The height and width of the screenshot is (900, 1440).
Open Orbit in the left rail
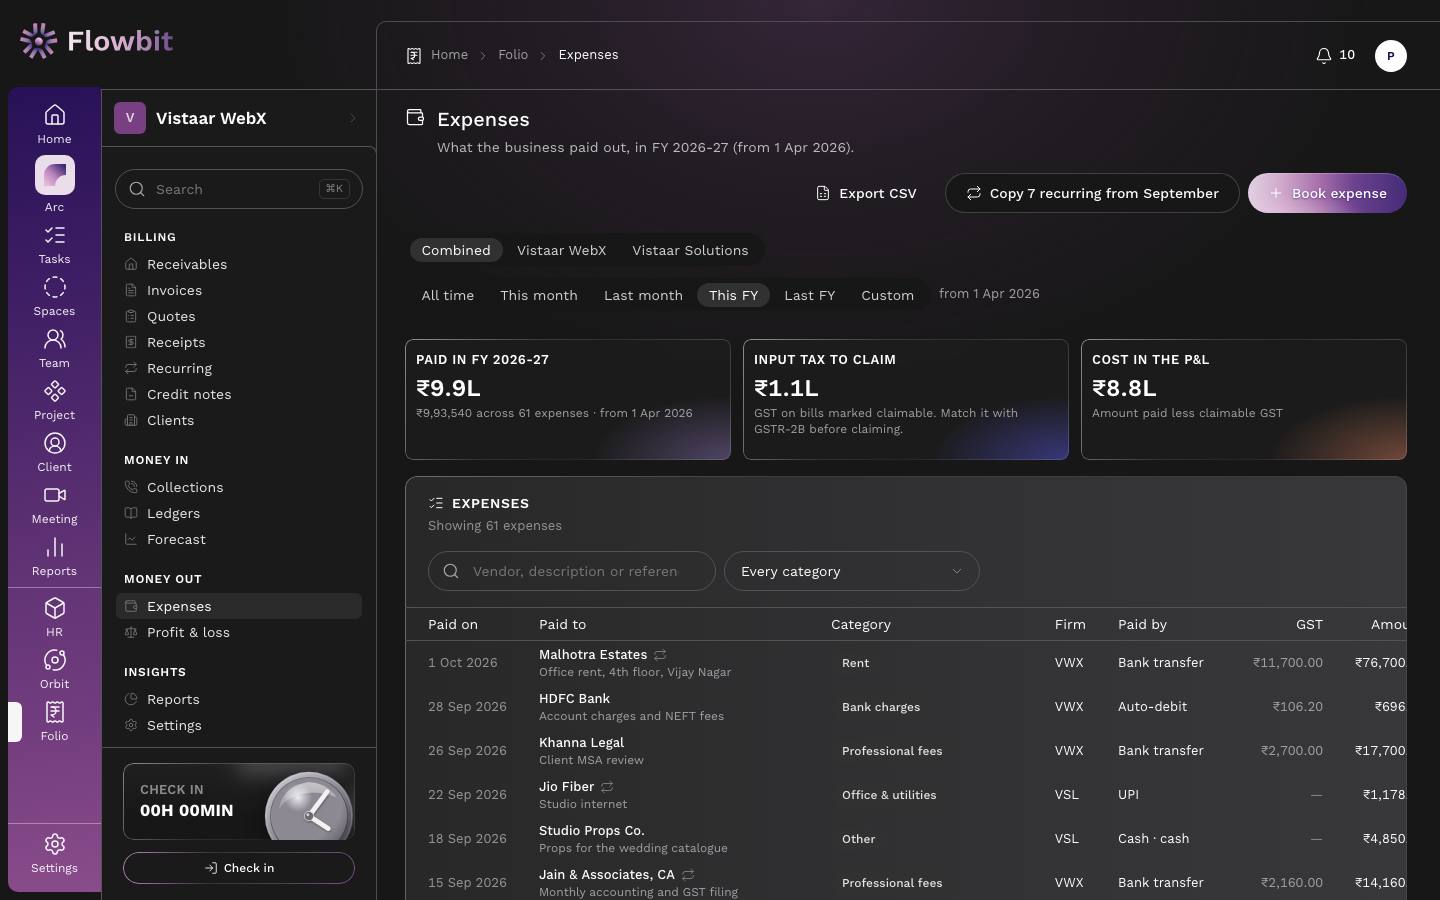pos(54,670)
